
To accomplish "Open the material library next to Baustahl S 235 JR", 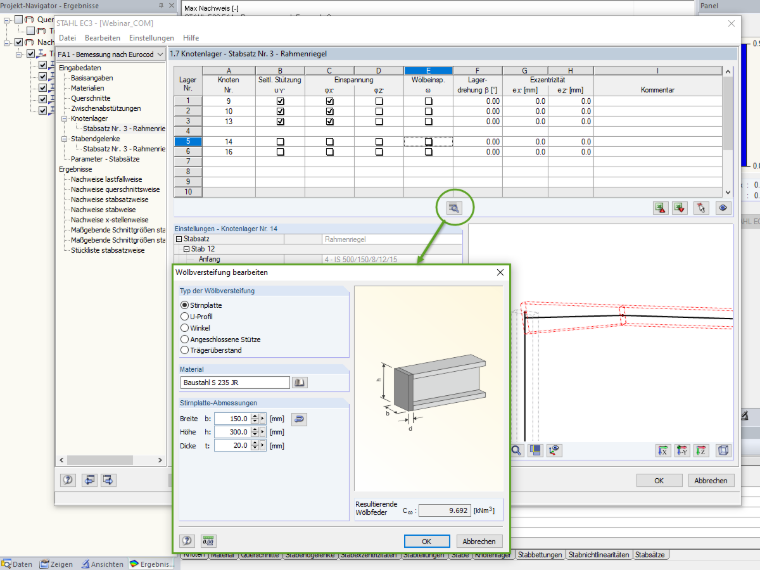I will pyautogui.click(x=300, y=382).
